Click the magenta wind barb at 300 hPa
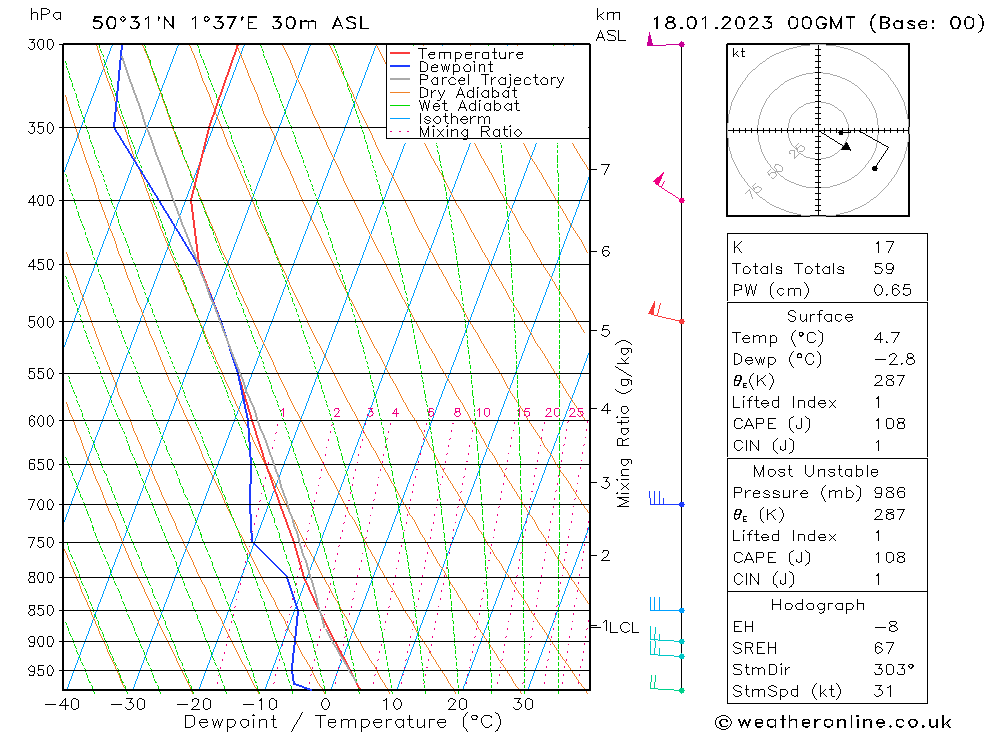 tap(665, 41)
